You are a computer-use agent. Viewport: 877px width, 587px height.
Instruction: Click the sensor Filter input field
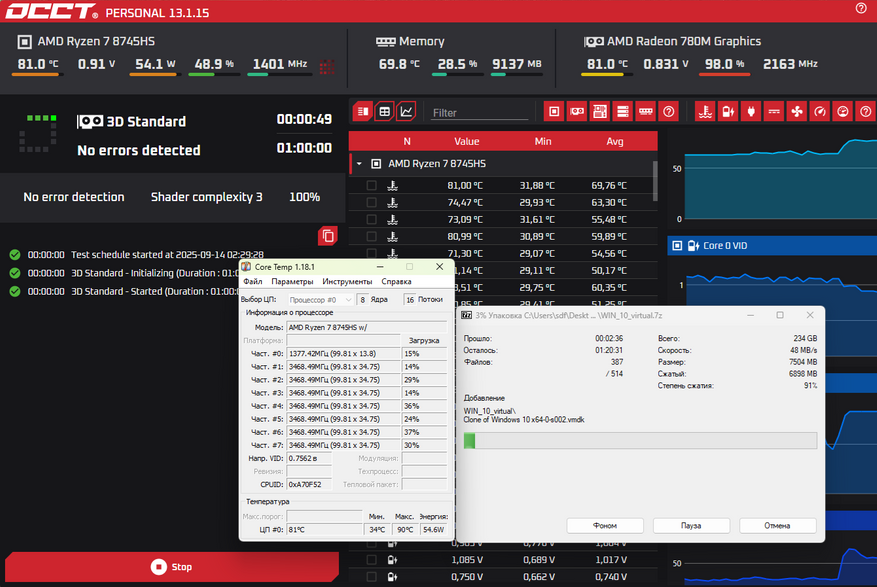[x=479, y=112]
